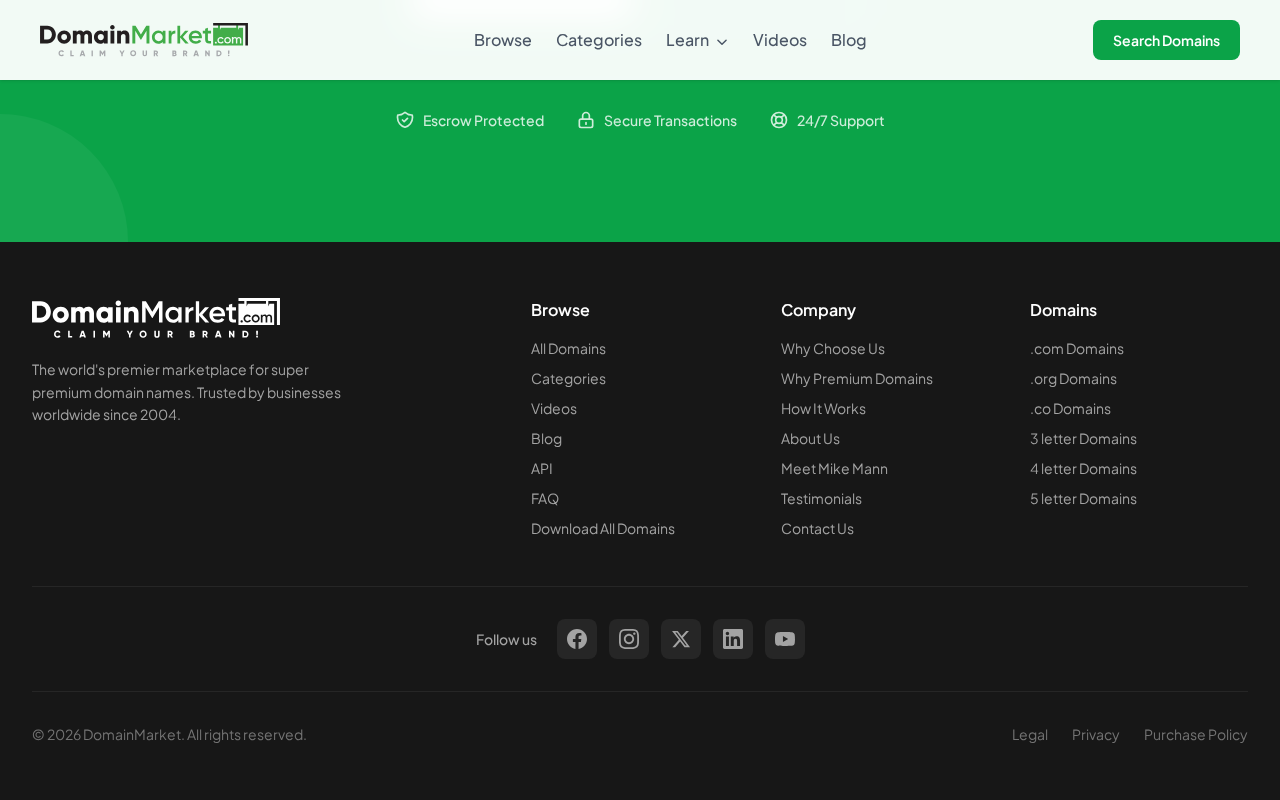Open the Meet Mike Mann link
The height and width of the screenshot is (800, 1280).
point(834,469)
